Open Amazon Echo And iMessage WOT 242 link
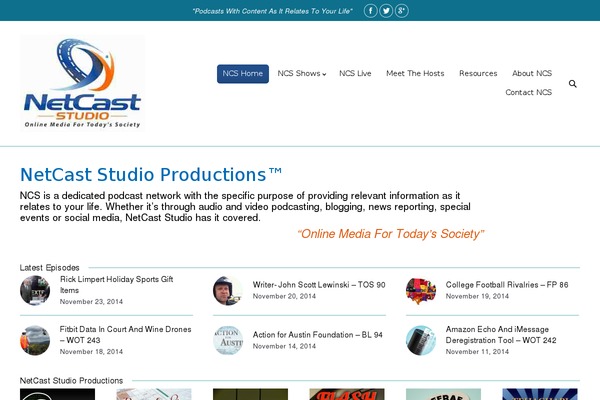The height and width of the screenshot is (400, 600). (501, 335)
